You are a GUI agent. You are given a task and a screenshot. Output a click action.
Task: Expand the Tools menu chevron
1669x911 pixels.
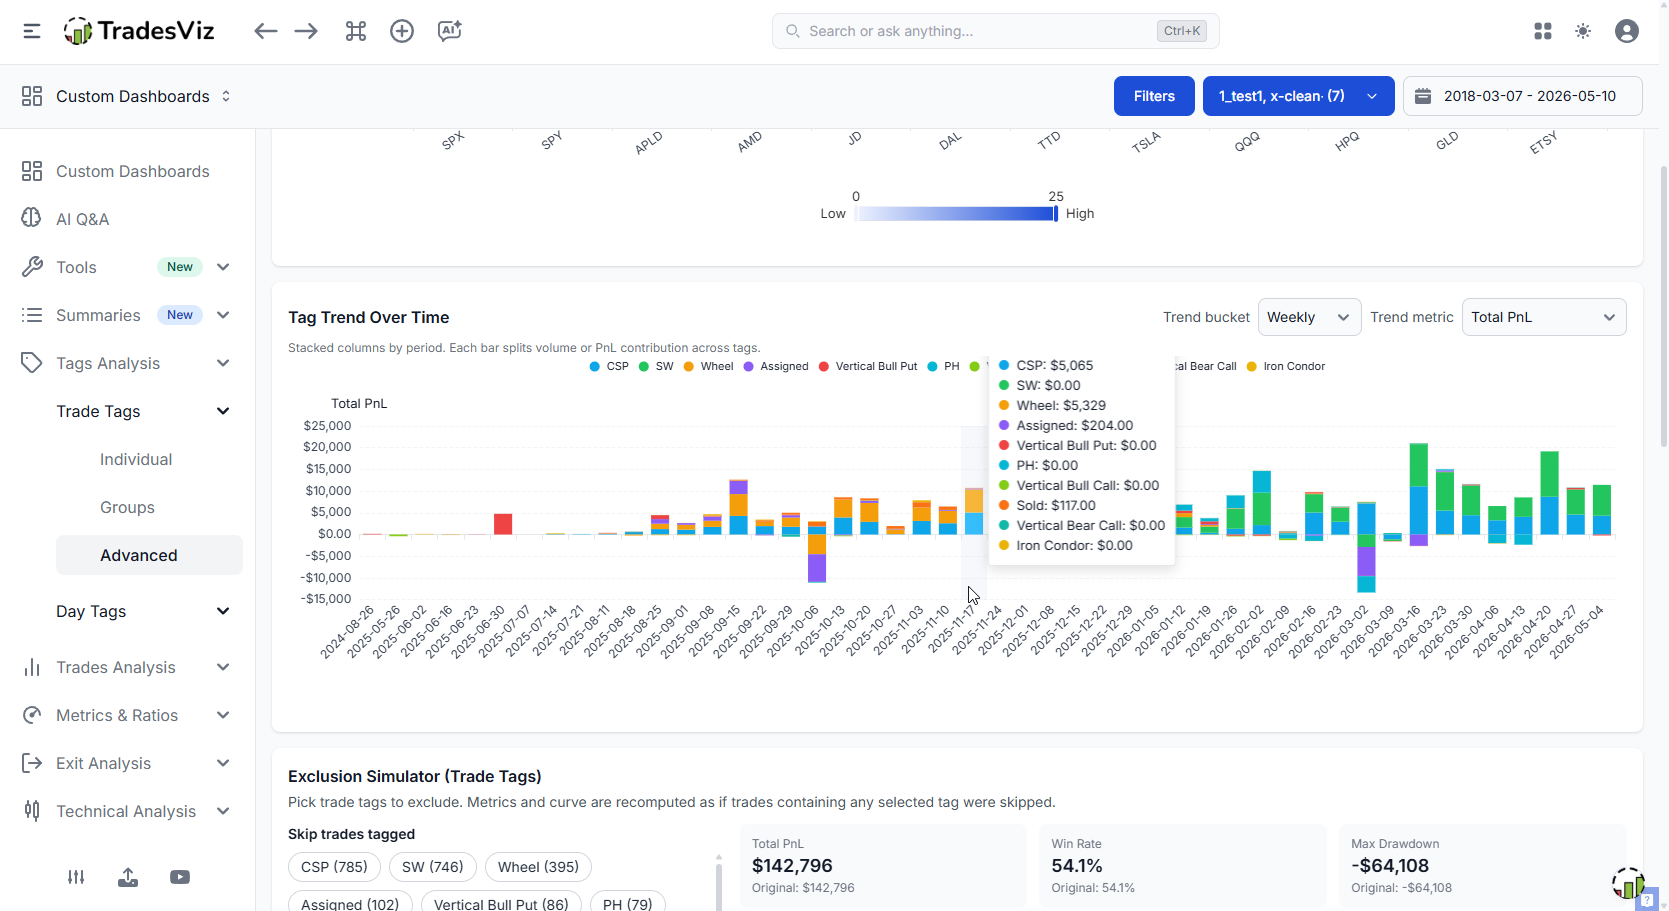[223, 267]
